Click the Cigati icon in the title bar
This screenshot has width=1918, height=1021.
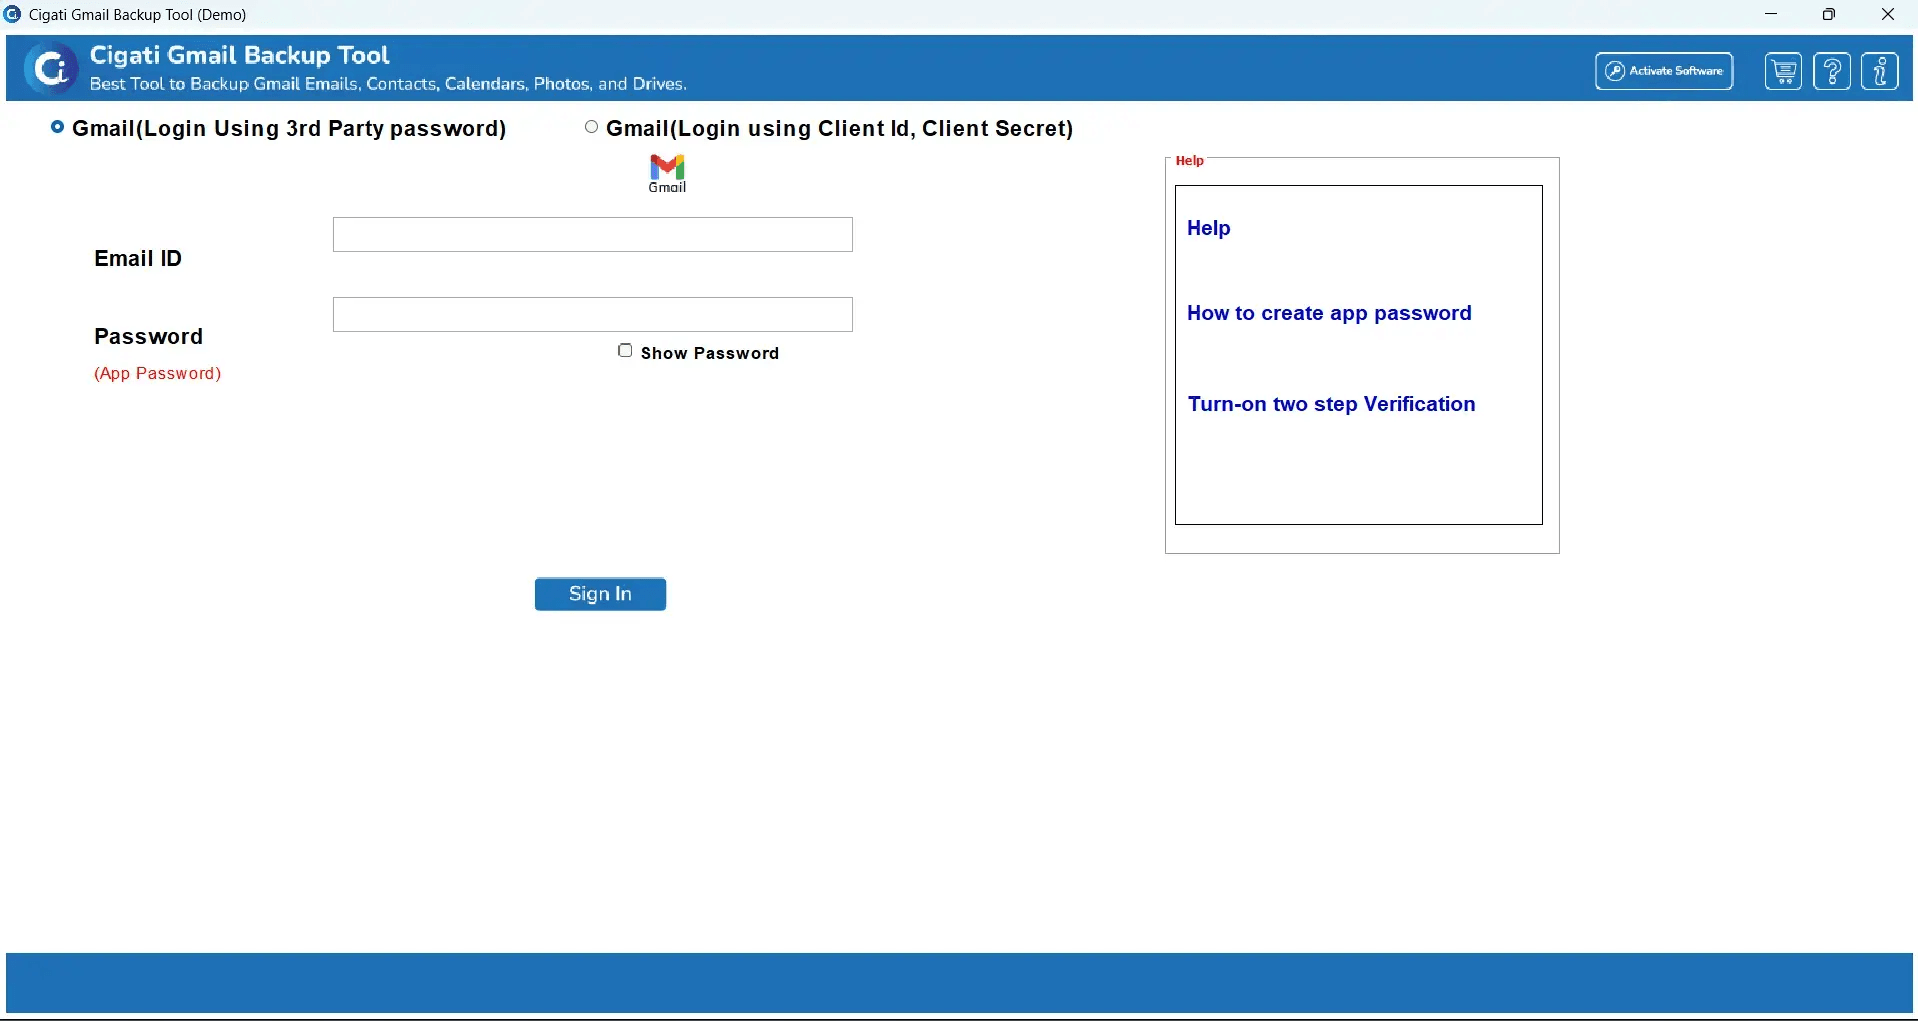tap(13, 14)
